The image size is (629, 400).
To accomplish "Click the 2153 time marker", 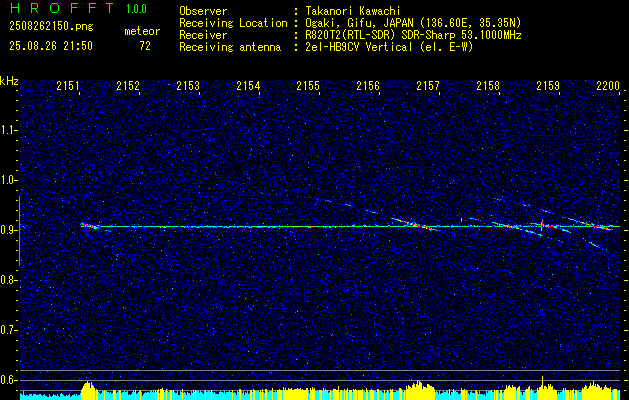I will 188,86.
